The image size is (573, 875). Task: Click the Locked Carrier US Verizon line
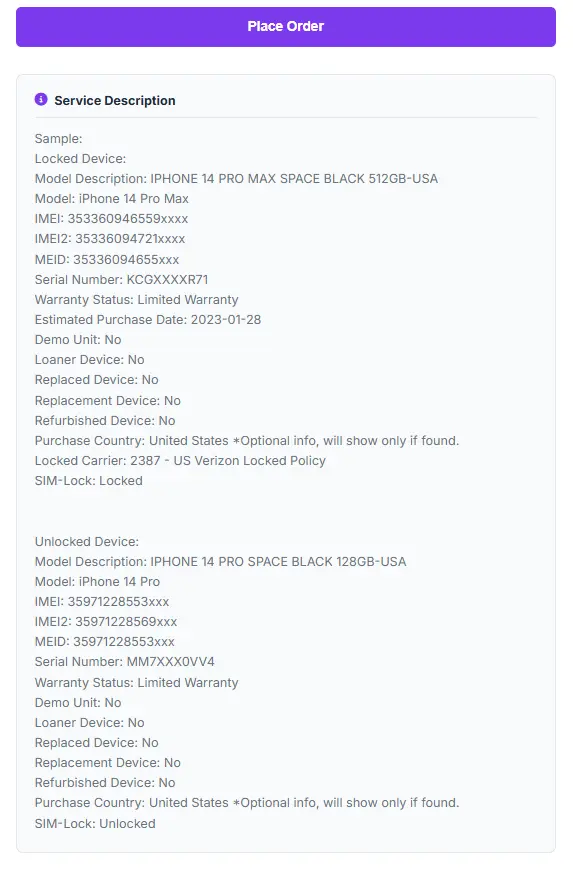(x=180, y=460)
